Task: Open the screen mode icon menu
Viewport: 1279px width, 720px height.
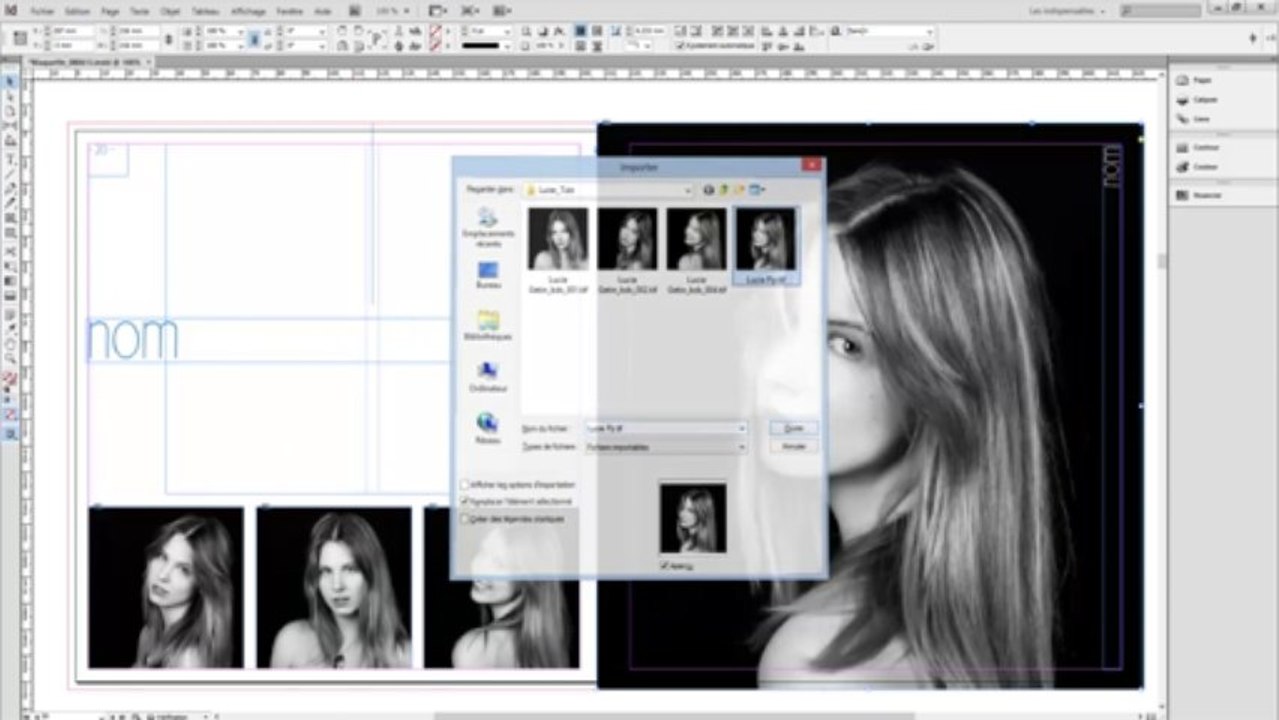Action: [x=469, y=10]
